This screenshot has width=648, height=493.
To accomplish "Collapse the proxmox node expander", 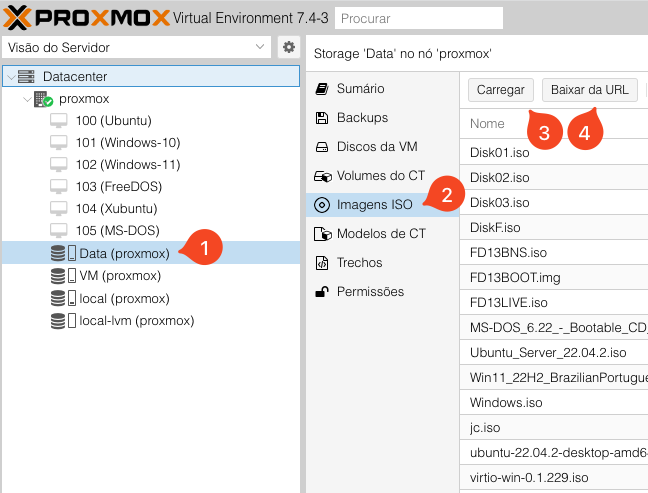I will tap(26, 99).
